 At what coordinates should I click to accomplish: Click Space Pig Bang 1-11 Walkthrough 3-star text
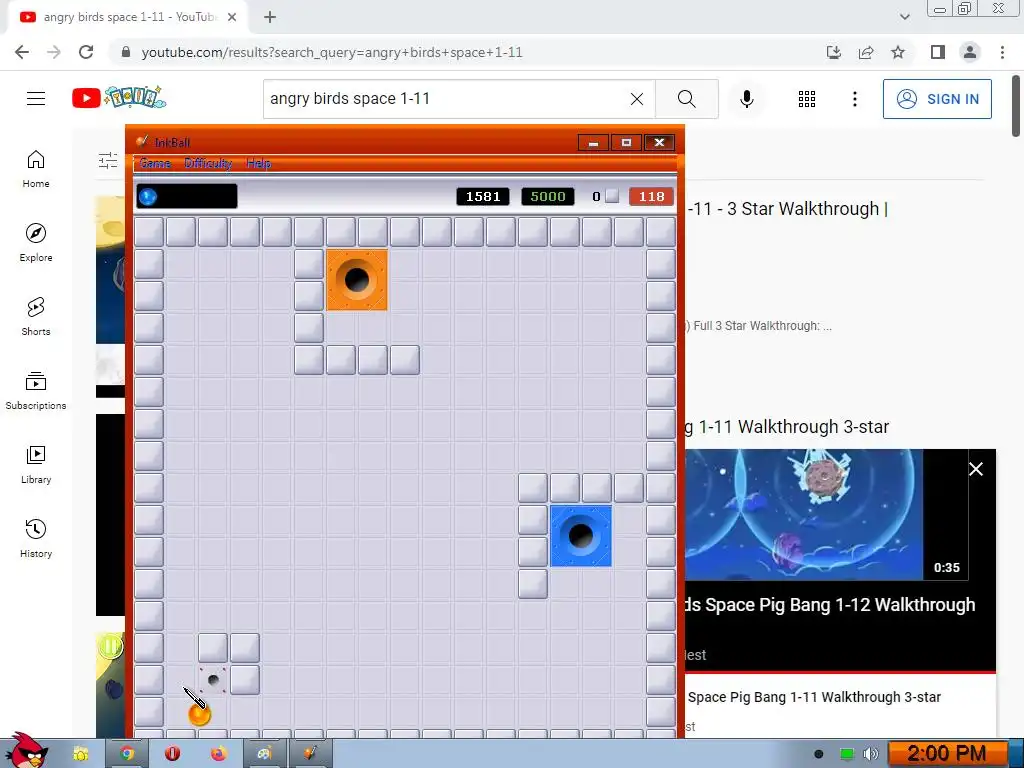tap(814, 697)
